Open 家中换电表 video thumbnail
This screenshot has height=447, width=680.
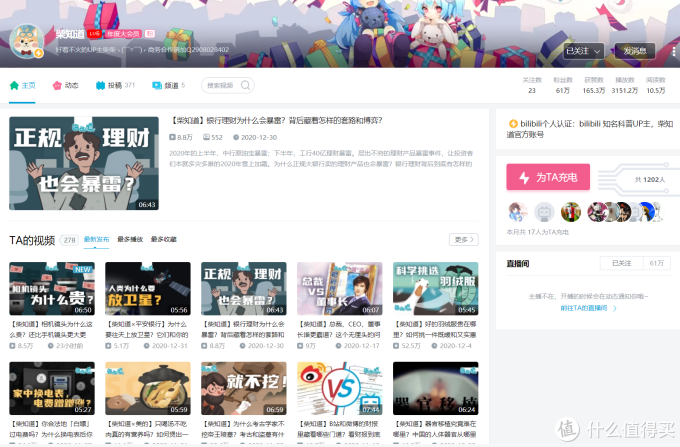click(52, 388)
